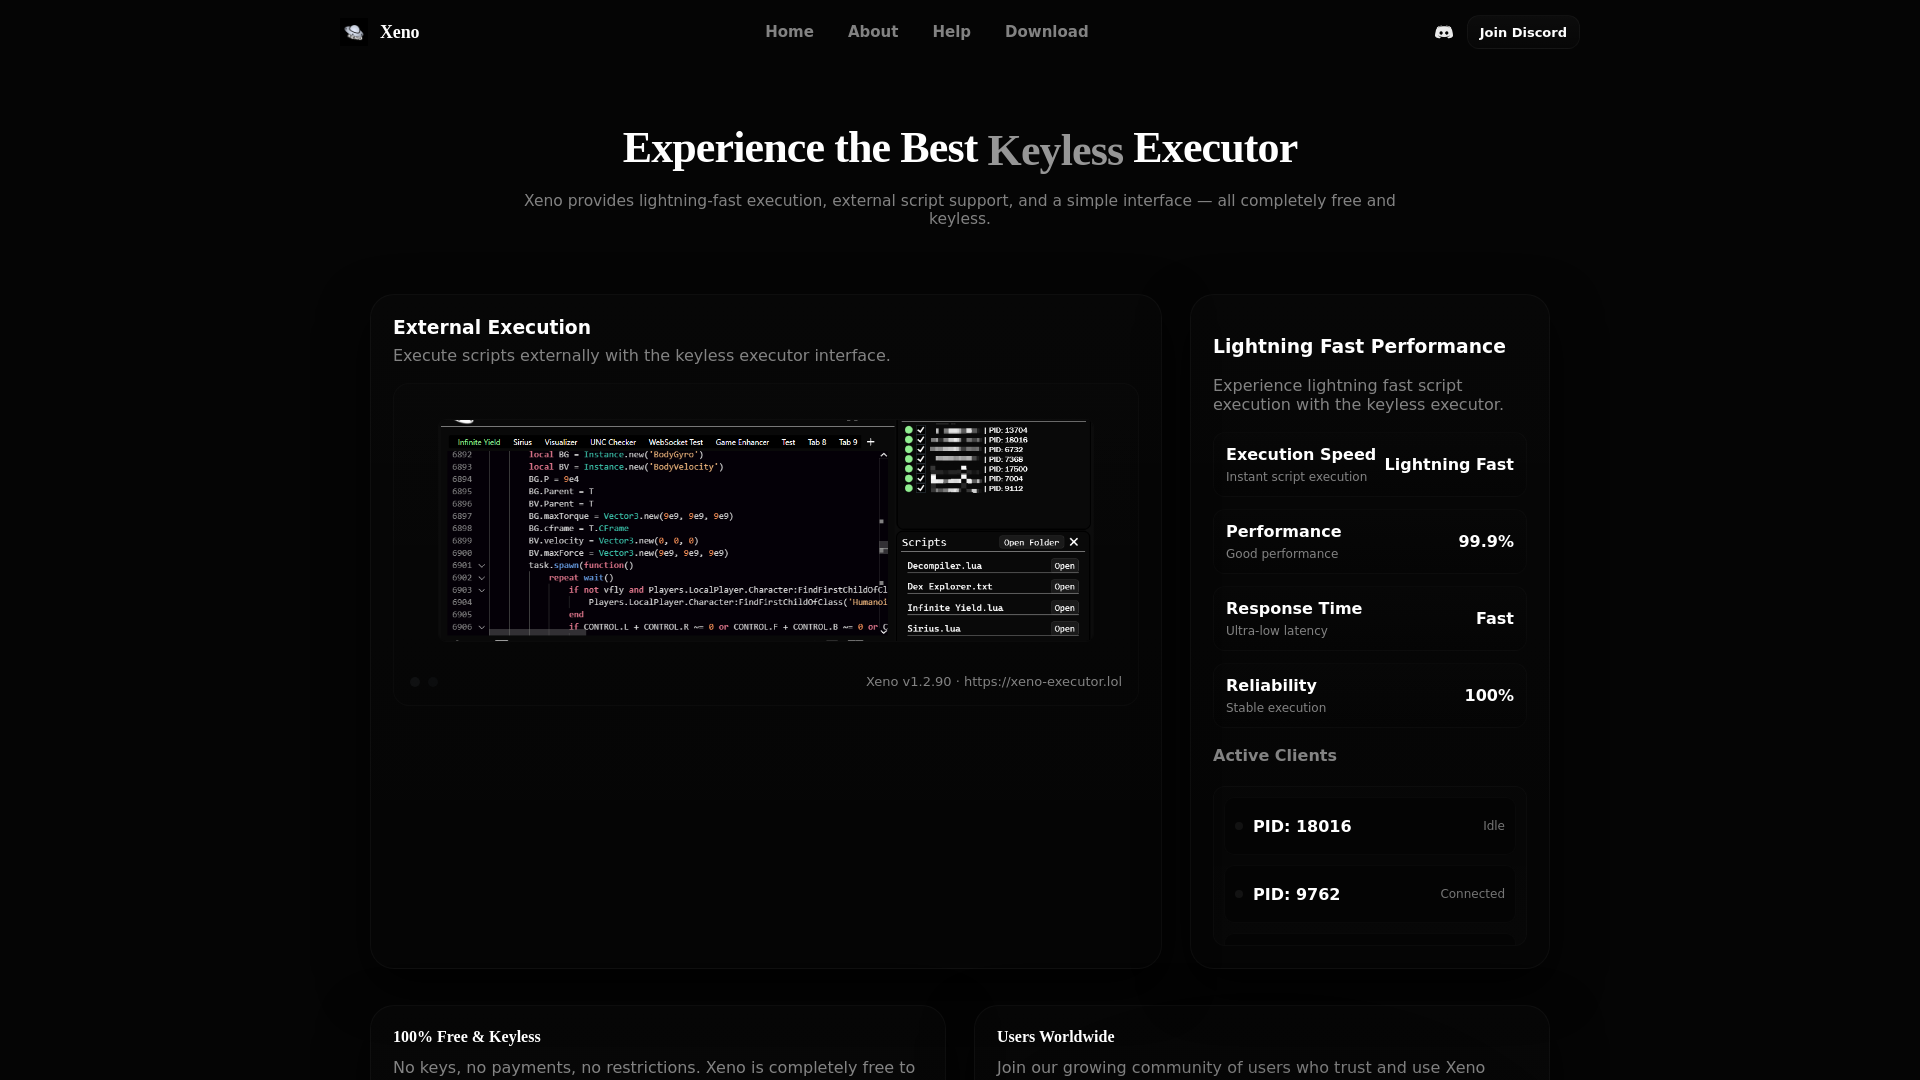Image resolution: width=1920 pixels, height=1080 pixels.
Task: Toggle the checkbox for PID: 6732
Action: (x=921, y=449)
